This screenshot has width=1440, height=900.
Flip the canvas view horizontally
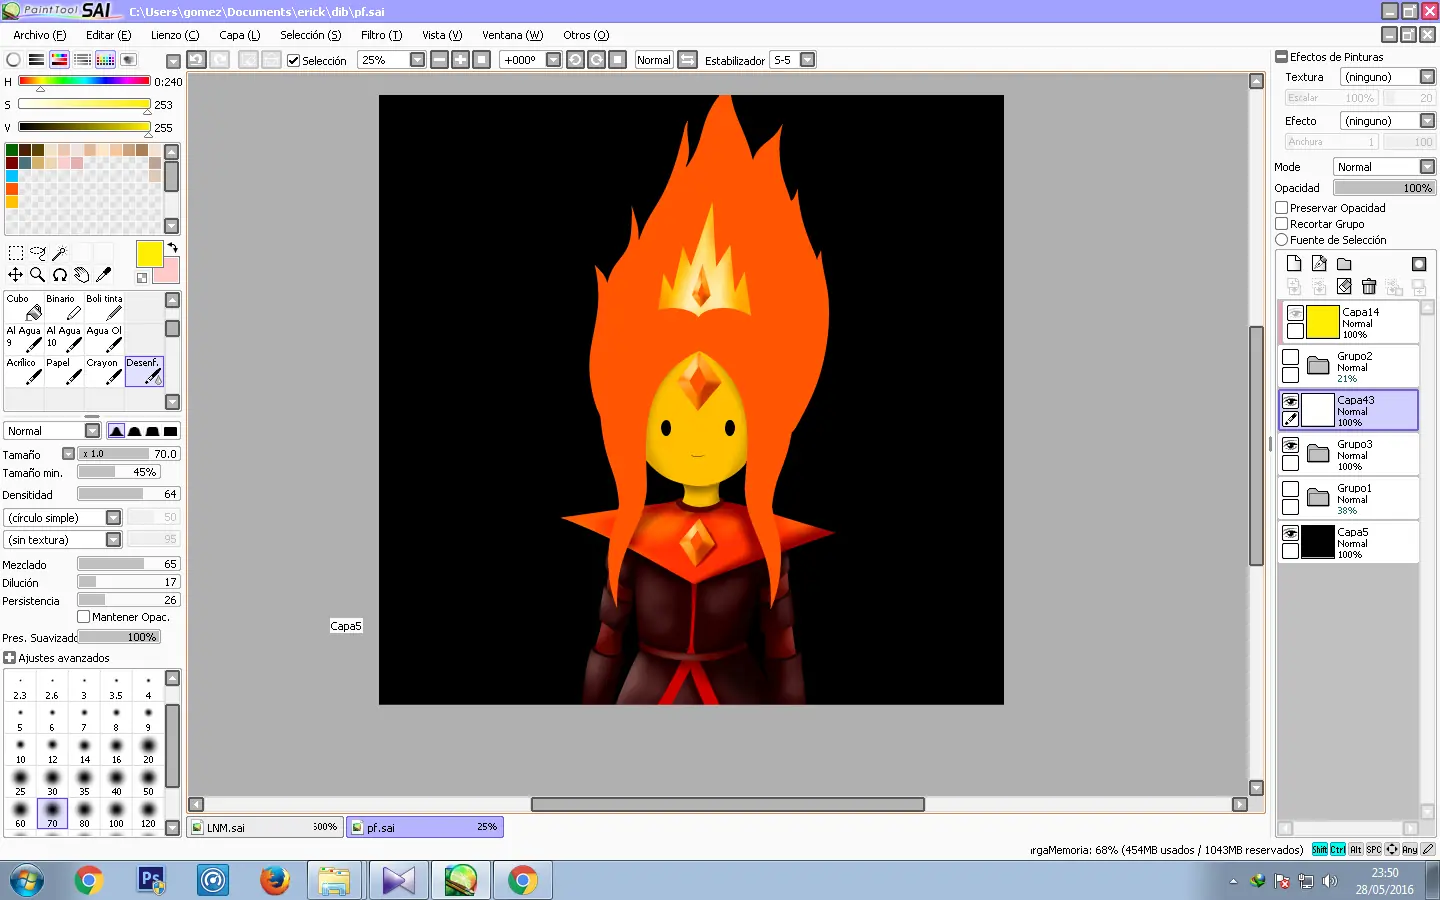(x=688, y=60)
